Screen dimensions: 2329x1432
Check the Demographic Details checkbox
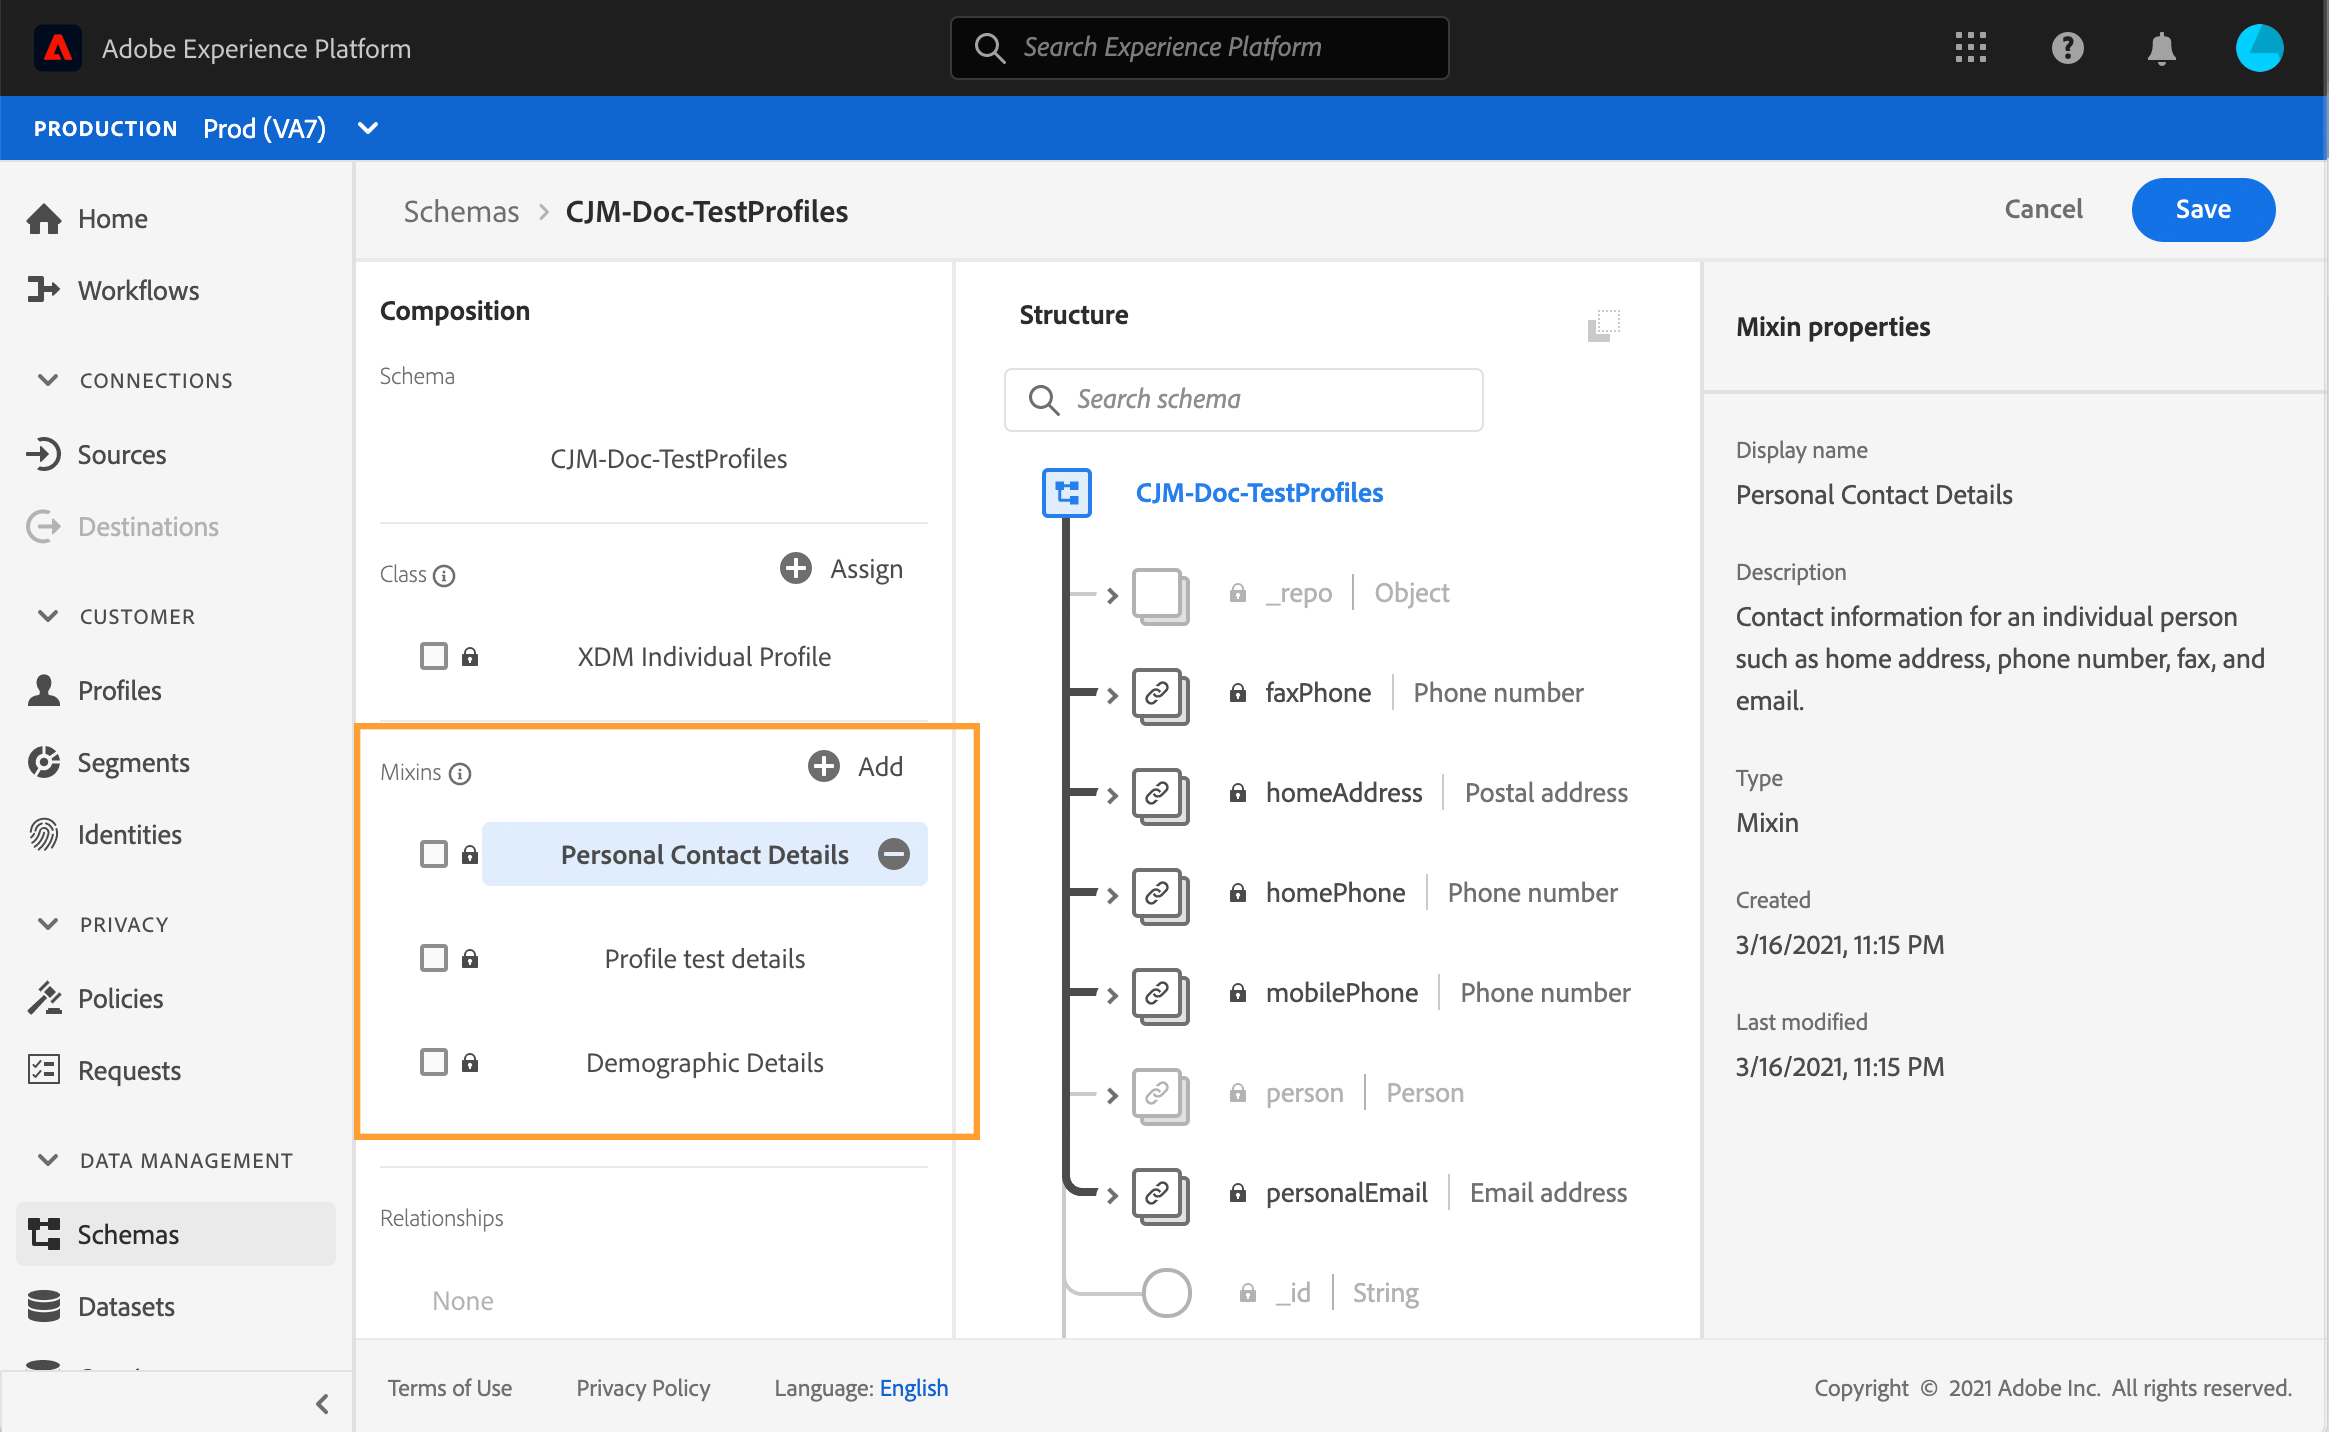pos(434,1062)
